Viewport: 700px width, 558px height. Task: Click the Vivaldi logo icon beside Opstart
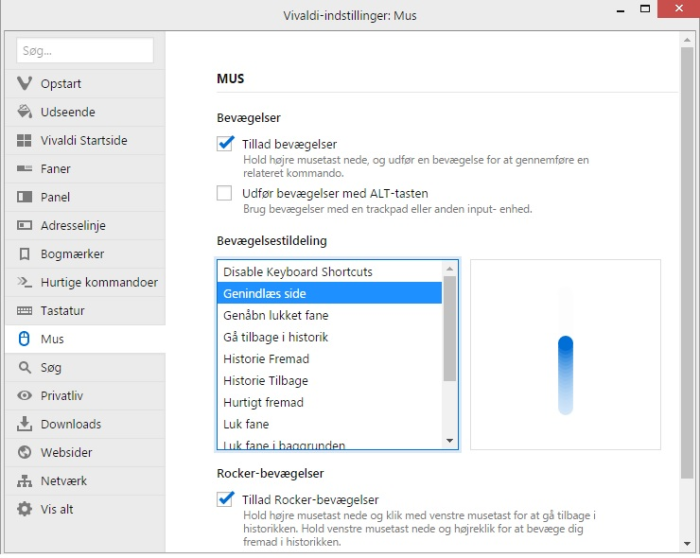point(24,83)
